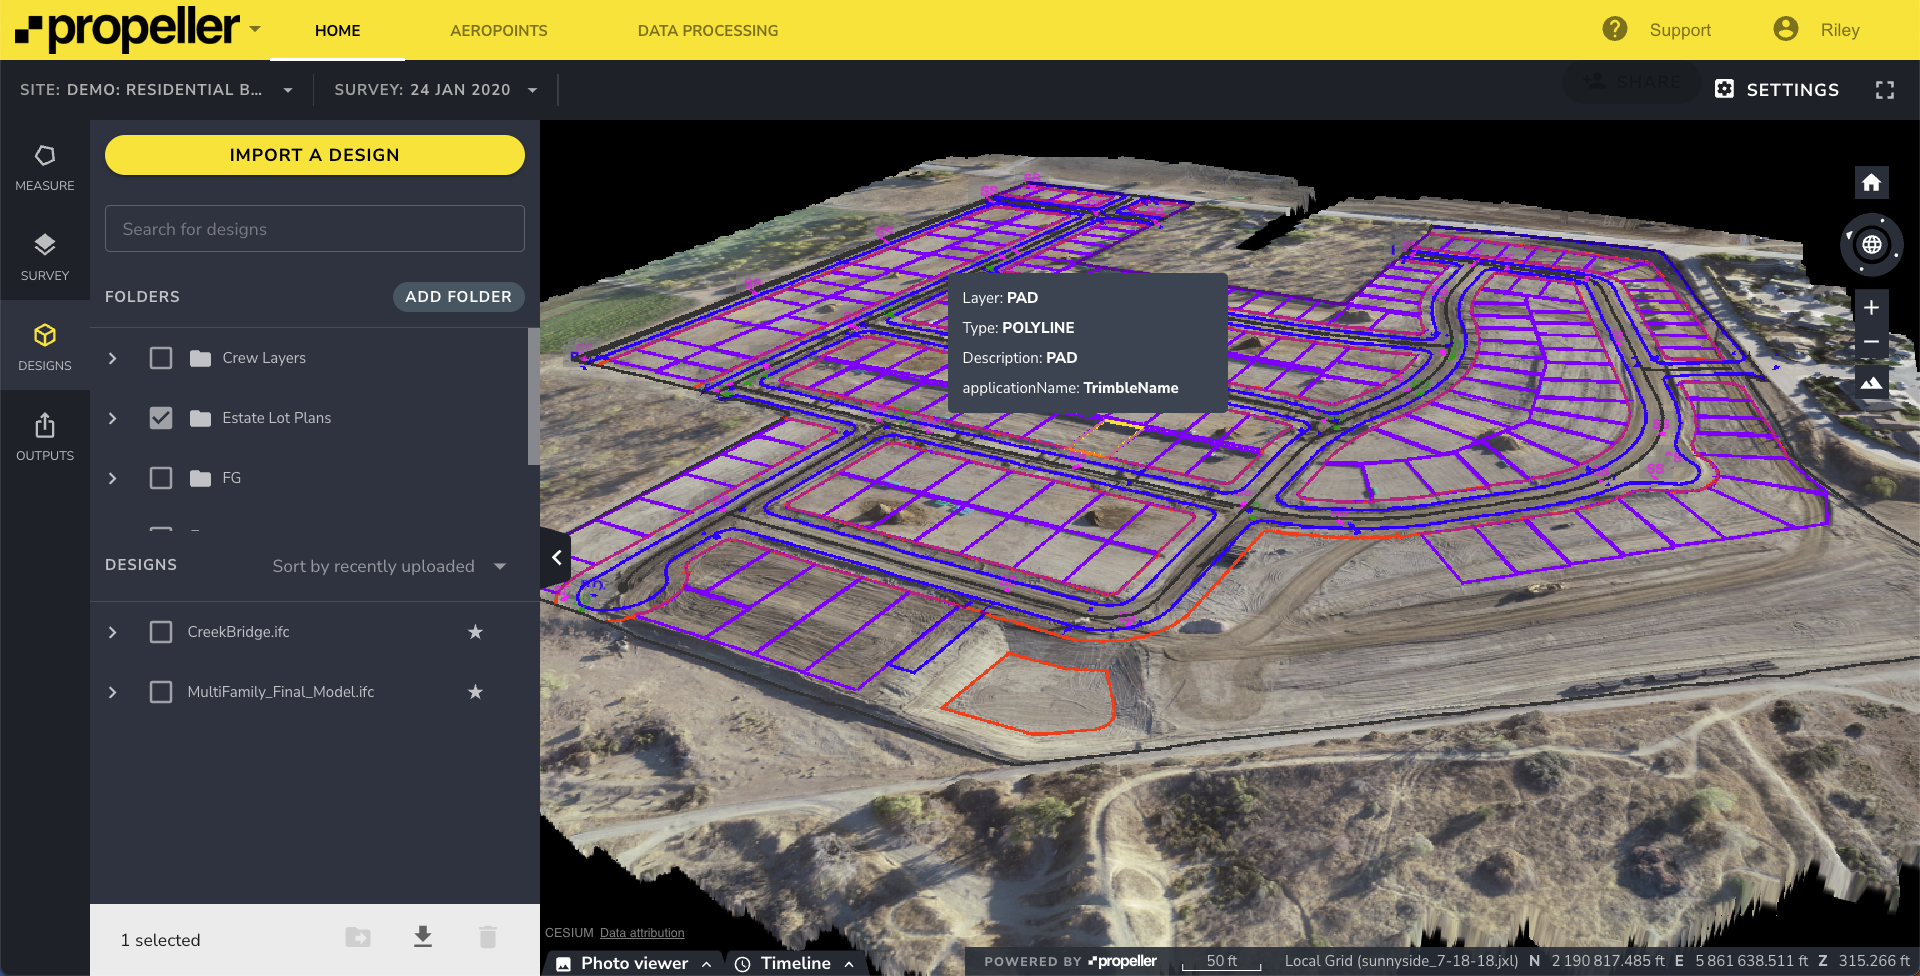This screenshot has height=976, width=1920.
Task: Open Settings
Action: (1777, 90)
